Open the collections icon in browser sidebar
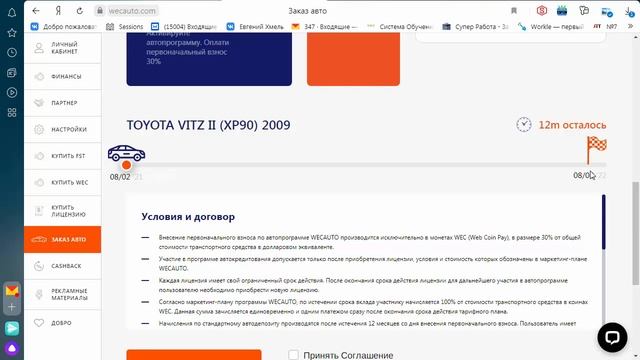This screenshot has width=640, height=360. click(12, 73)
